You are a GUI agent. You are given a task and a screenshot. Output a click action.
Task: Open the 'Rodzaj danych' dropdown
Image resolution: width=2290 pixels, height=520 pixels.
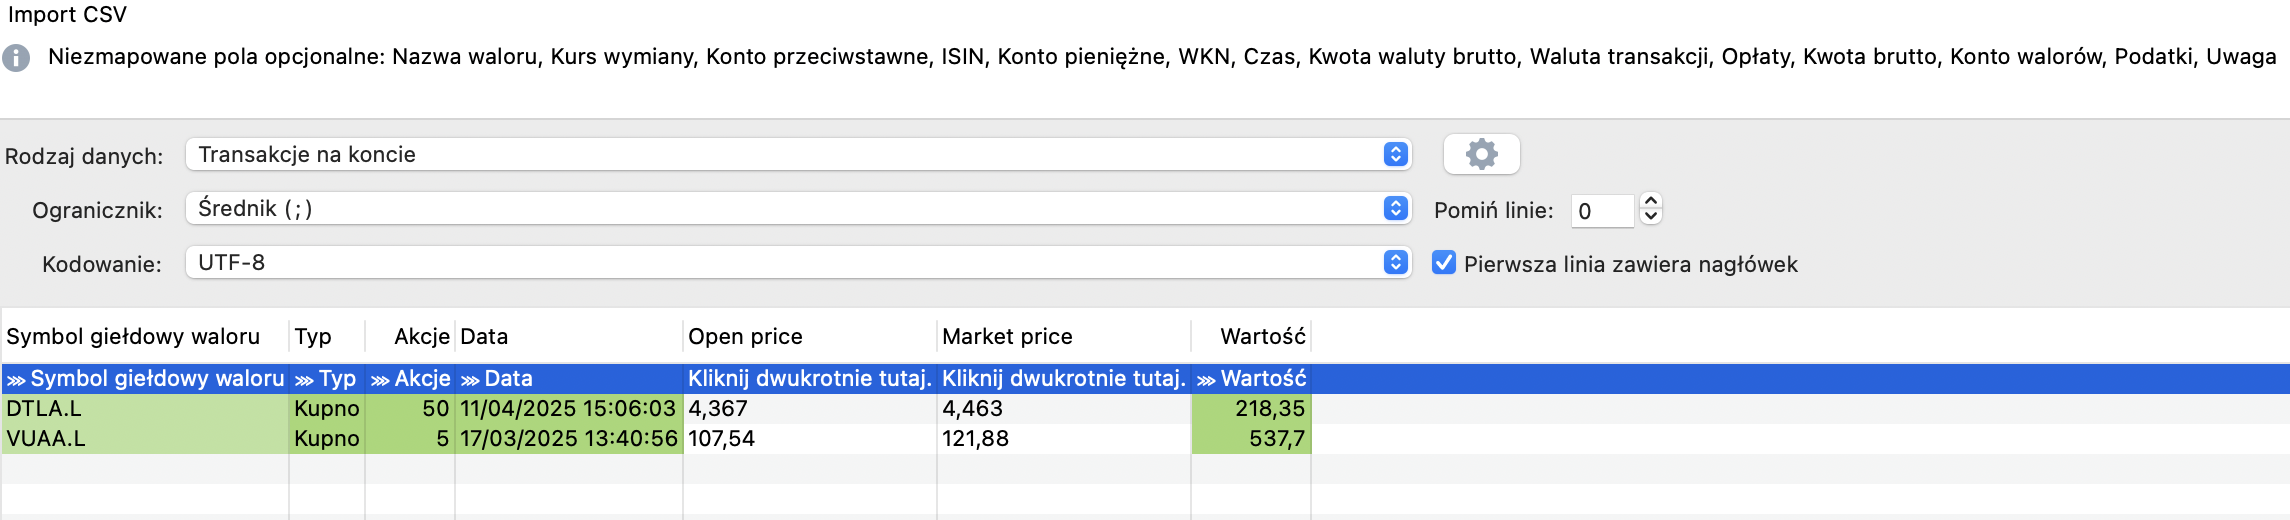797,154
